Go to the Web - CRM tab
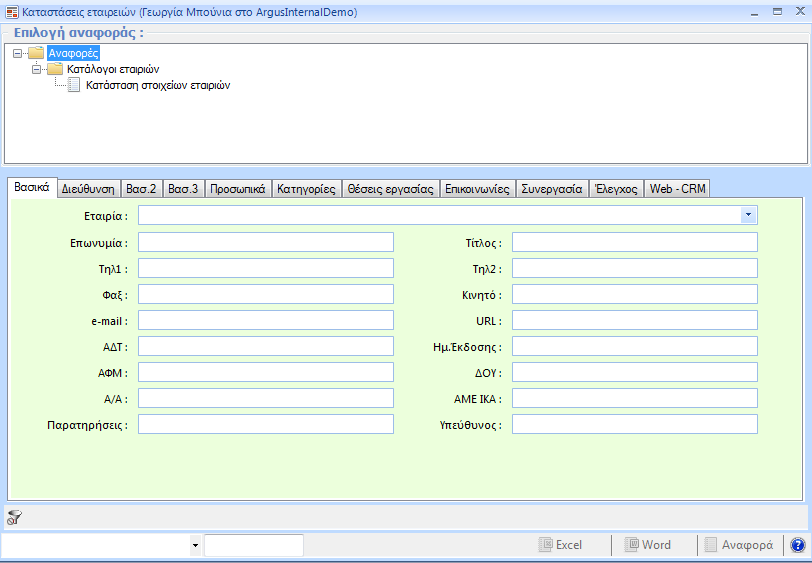 pyautogui.click(x=677, y=188)
